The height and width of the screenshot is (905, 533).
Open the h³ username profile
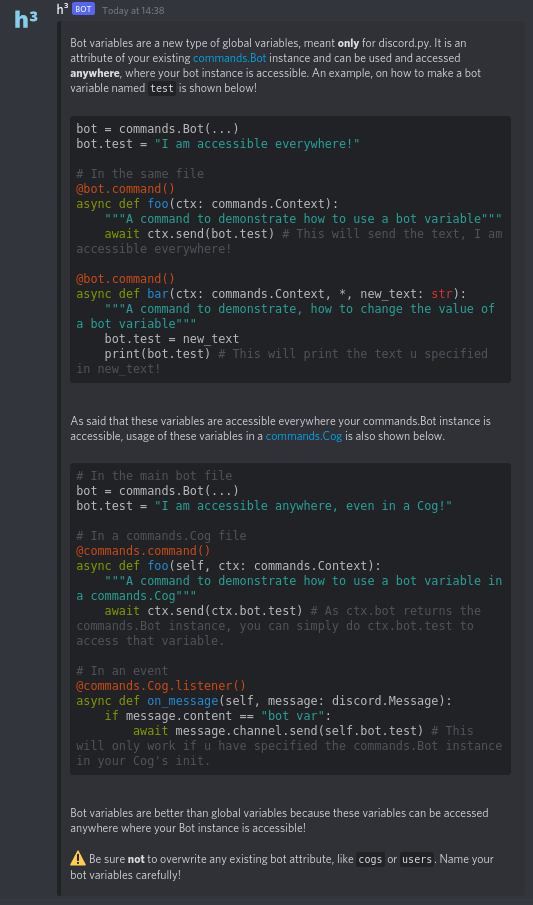coord(63,9)
